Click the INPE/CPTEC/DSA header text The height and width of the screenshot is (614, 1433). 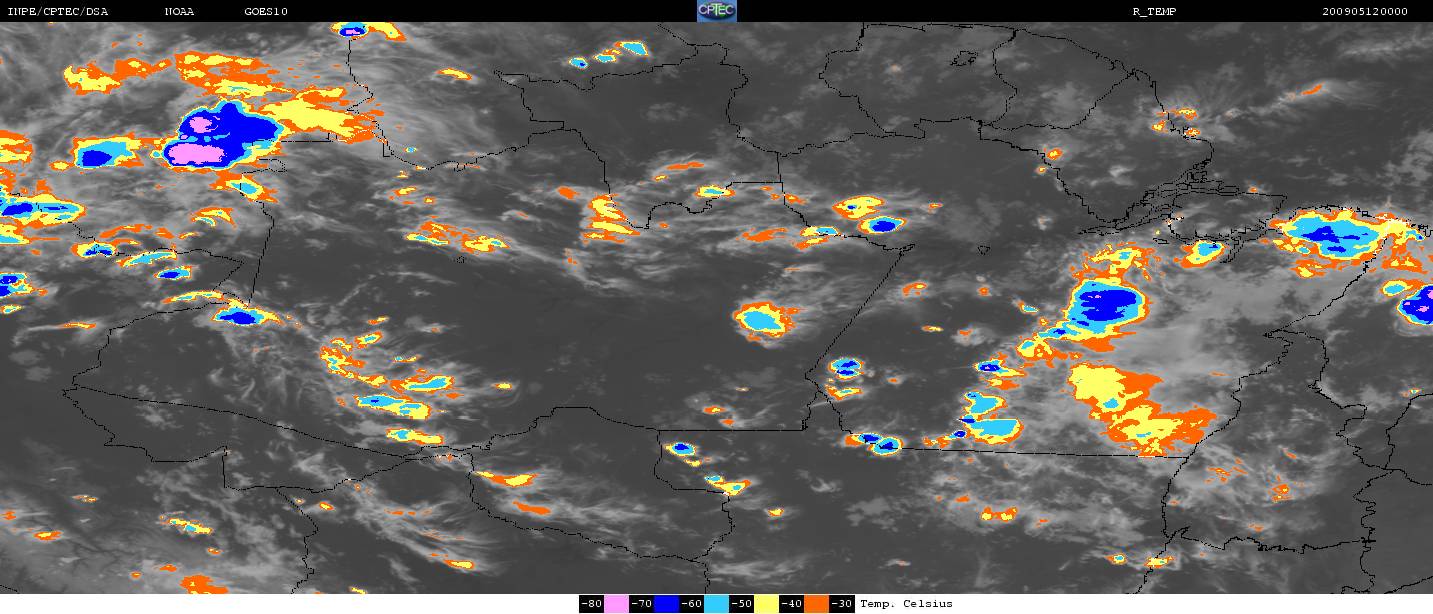[x=57, y=12]
